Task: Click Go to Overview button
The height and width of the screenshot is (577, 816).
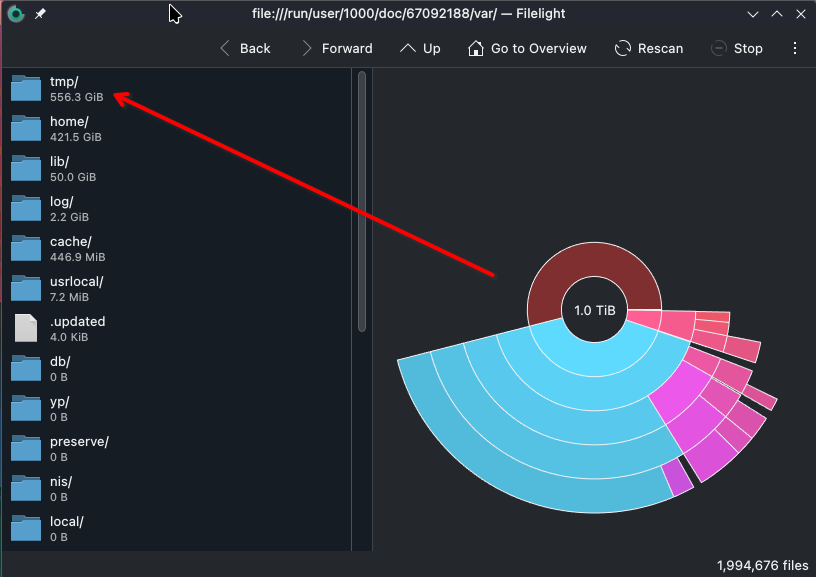Action: coord(527,48)
